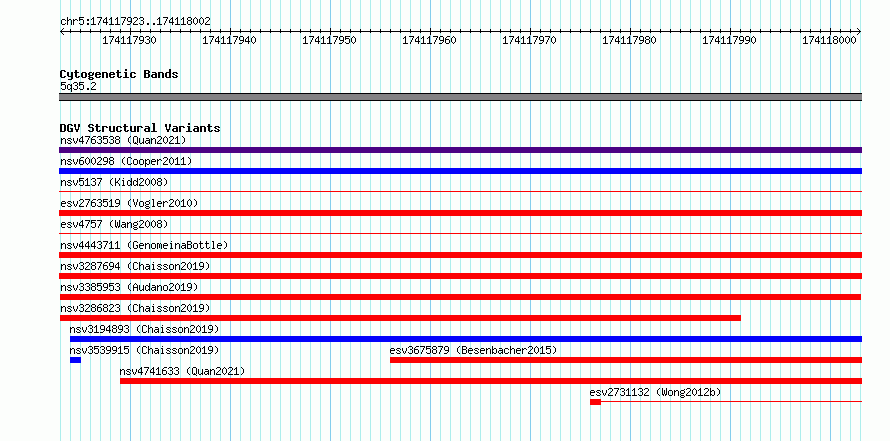Select the red nsv3287694 variant bar
Viewport: 890px width, 441px height.
[x=460, y=276]
